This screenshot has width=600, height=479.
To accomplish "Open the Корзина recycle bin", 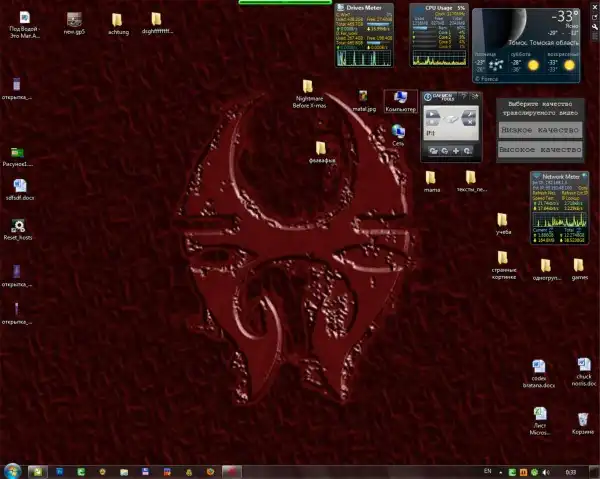I will (582, 417).
